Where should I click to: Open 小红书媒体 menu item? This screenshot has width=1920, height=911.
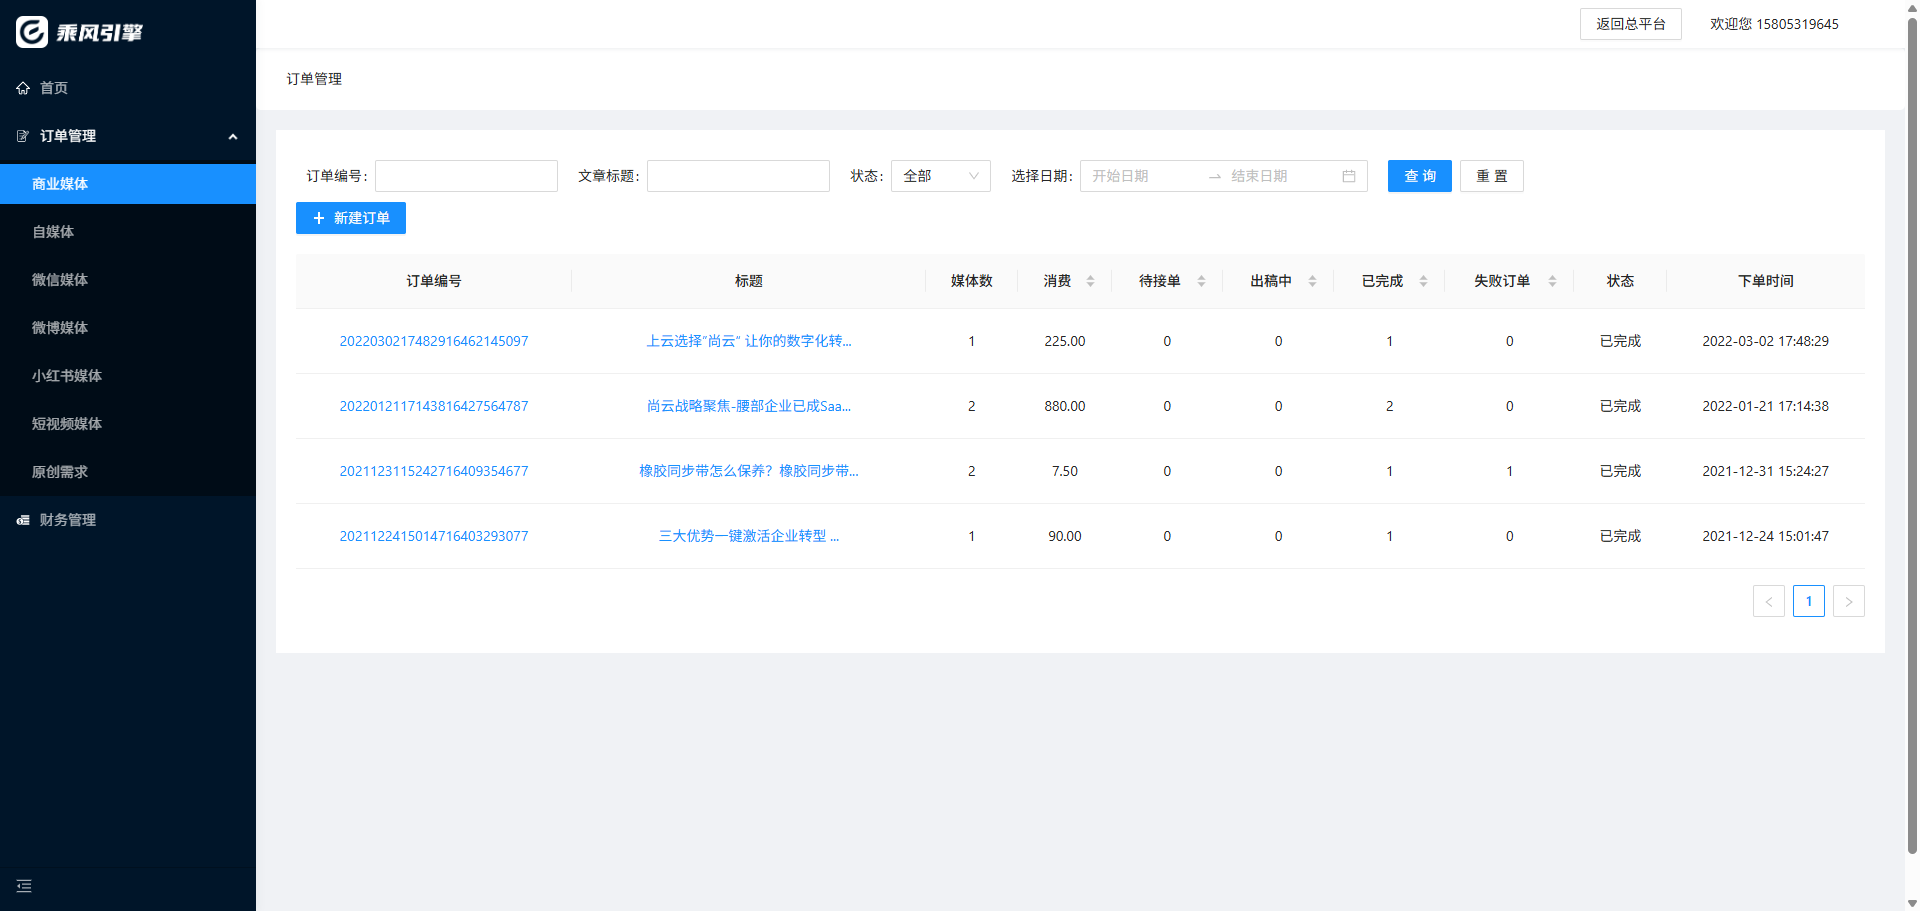click(x=67, y=376)
